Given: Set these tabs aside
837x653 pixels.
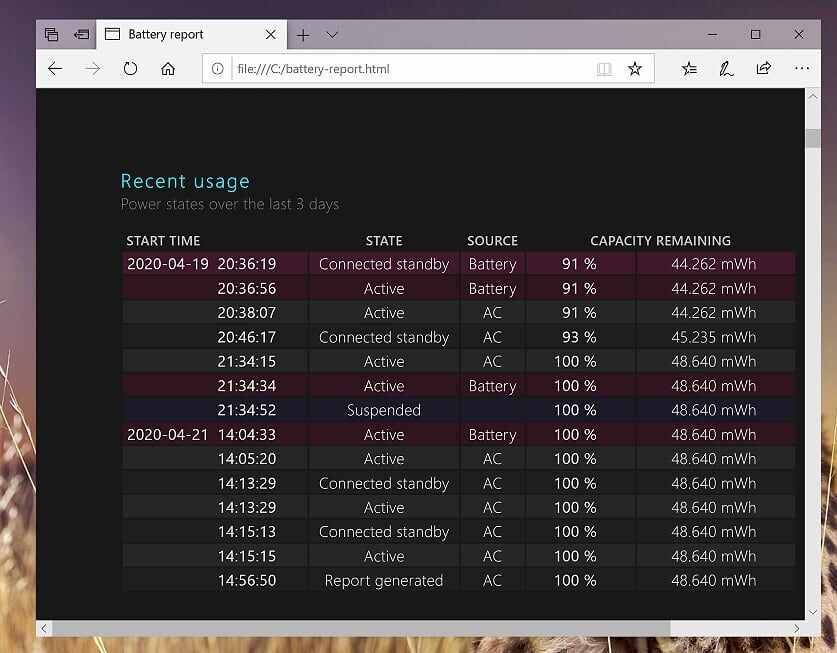Looking at the screenshot, I should tap(81, 35).
